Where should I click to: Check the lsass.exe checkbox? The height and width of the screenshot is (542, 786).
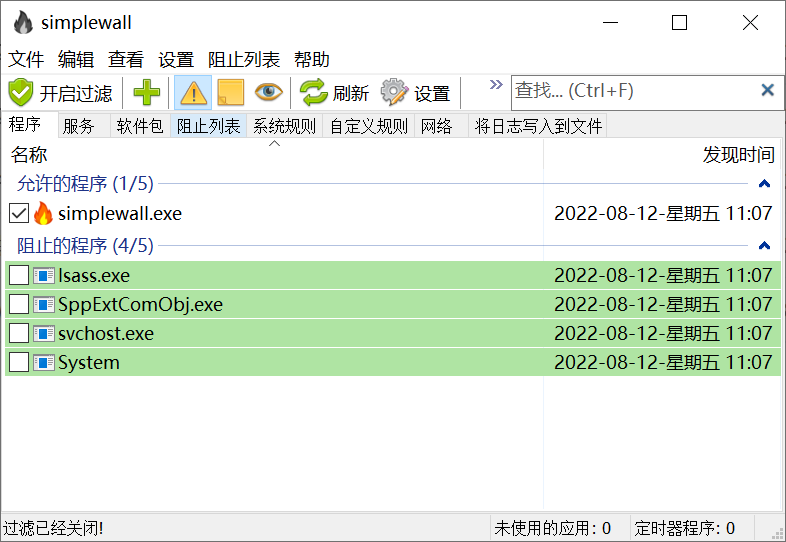[18, 276]
